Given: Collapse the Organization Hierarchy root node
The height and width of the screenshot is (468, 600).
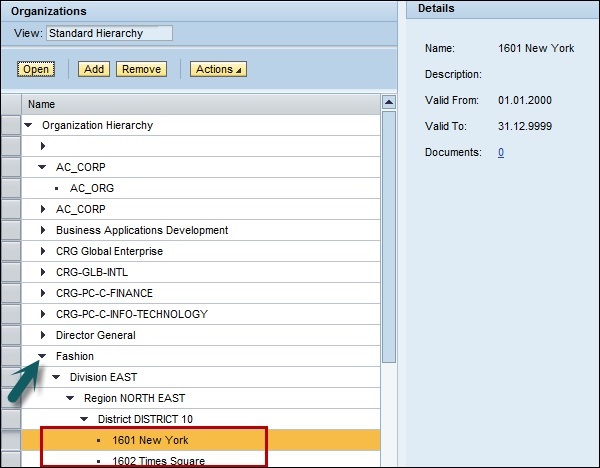Looking at the screenshot, I should pos(28,125).
